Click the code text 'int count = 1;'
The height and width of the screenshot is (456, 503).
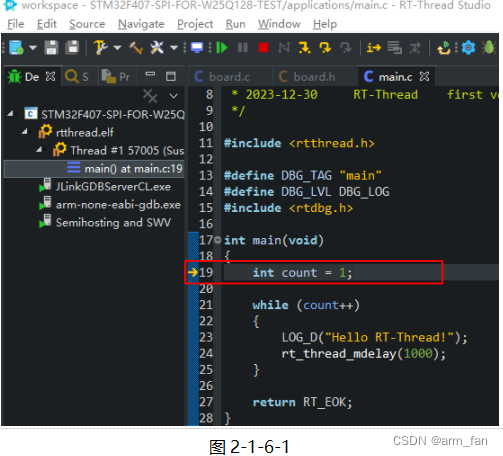(x=302, y=273)
